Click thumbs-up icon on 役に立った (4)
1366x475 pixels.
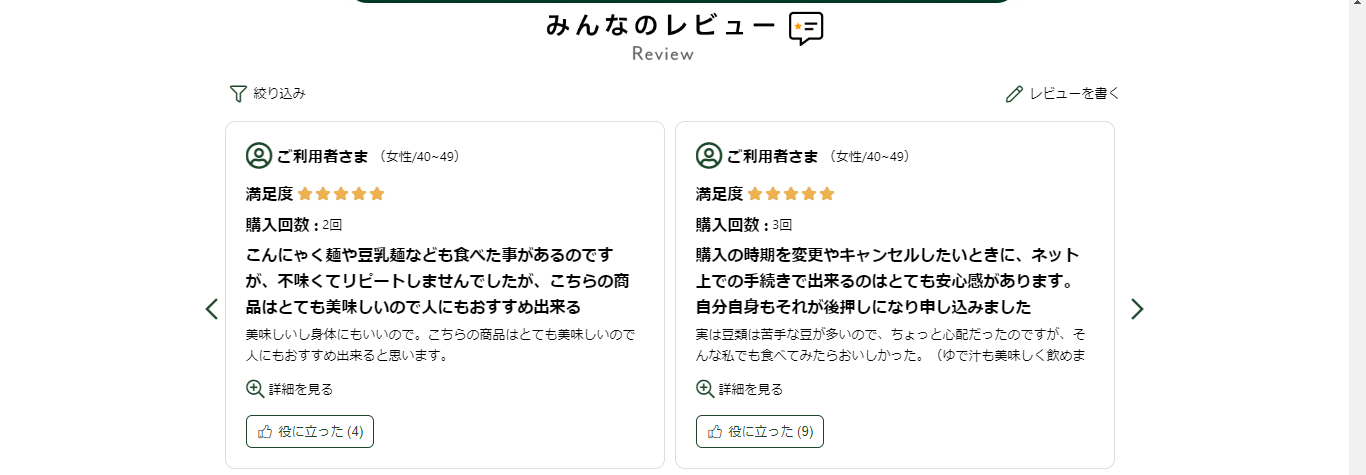(x=265, y=432)
